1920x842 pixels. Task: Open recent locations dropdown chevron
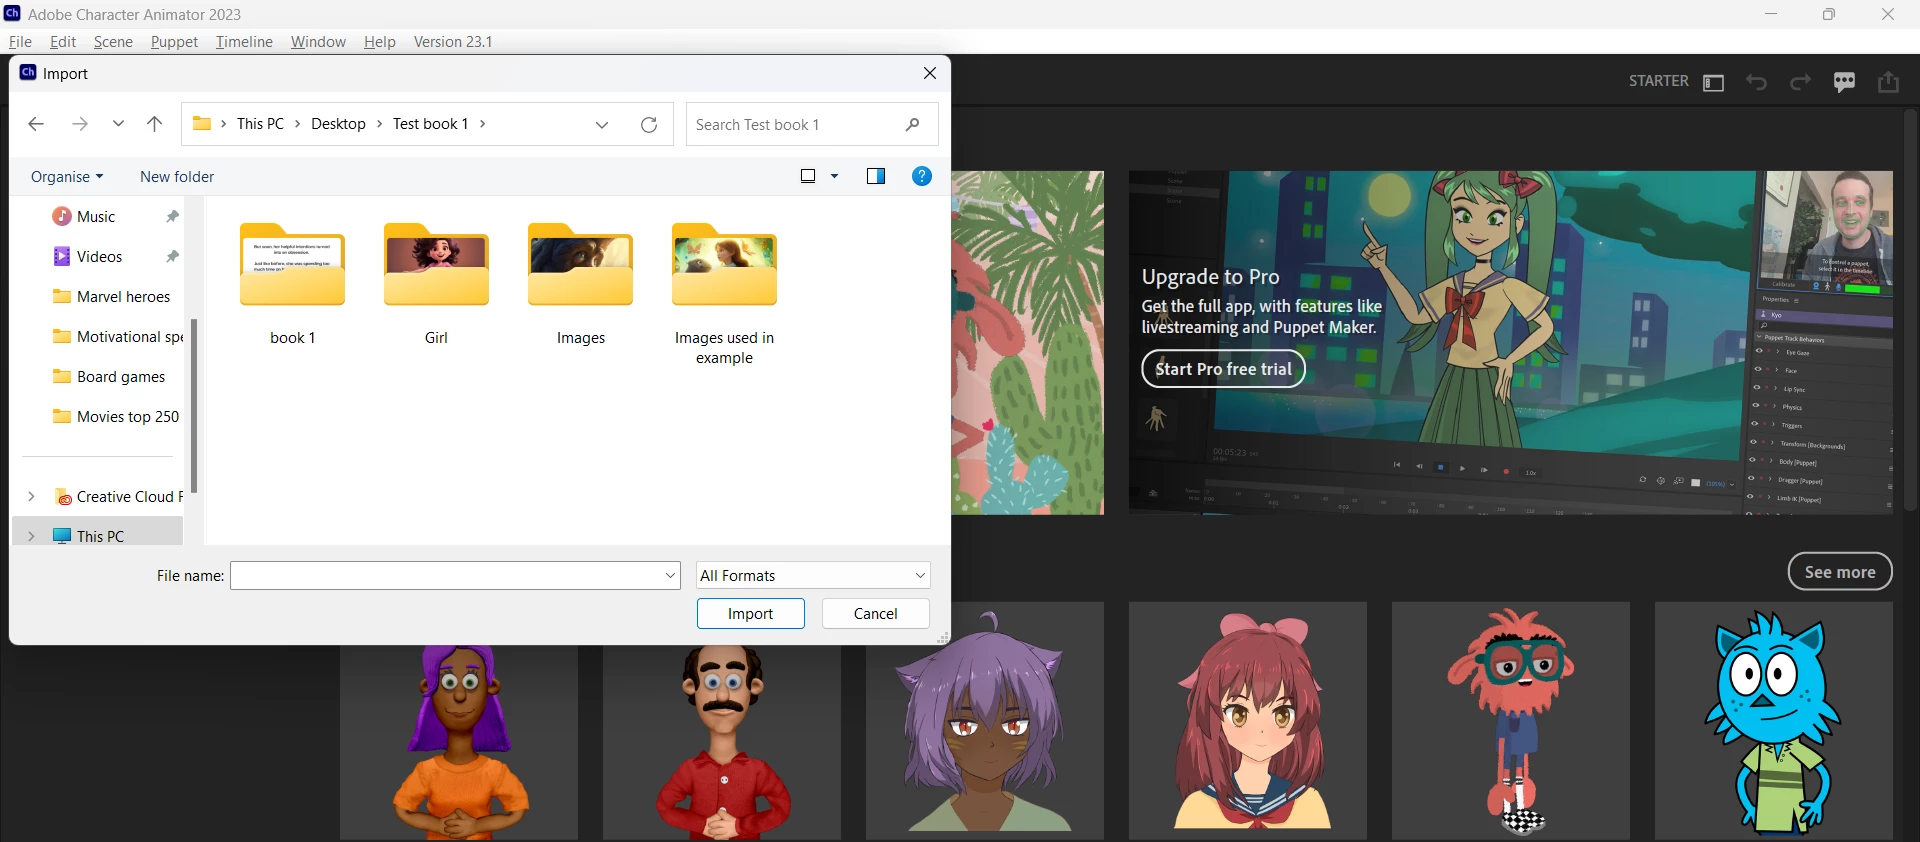pyautogui.click(x=118, y=124)
